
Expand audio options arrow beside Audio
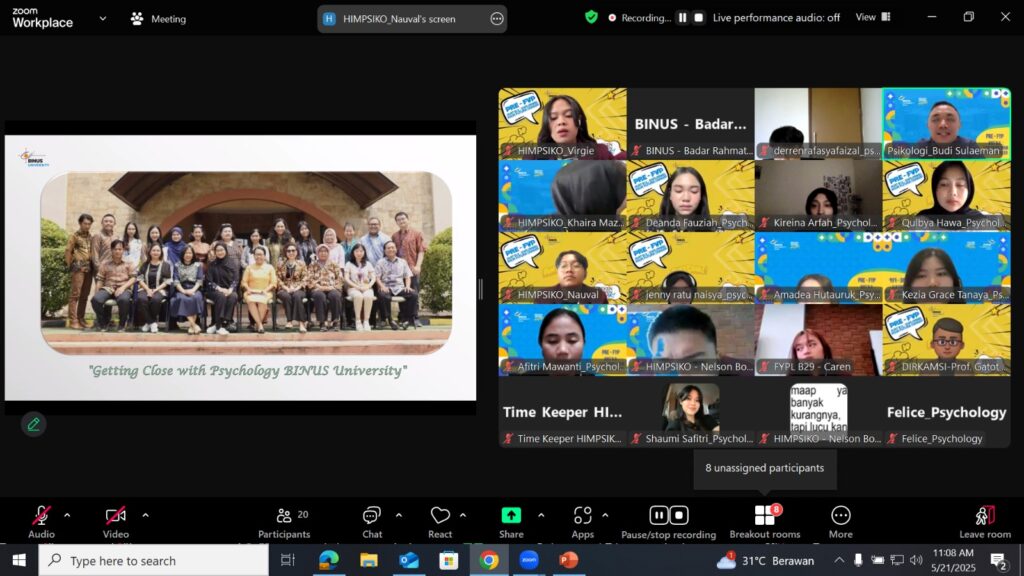tap(67, 515)
